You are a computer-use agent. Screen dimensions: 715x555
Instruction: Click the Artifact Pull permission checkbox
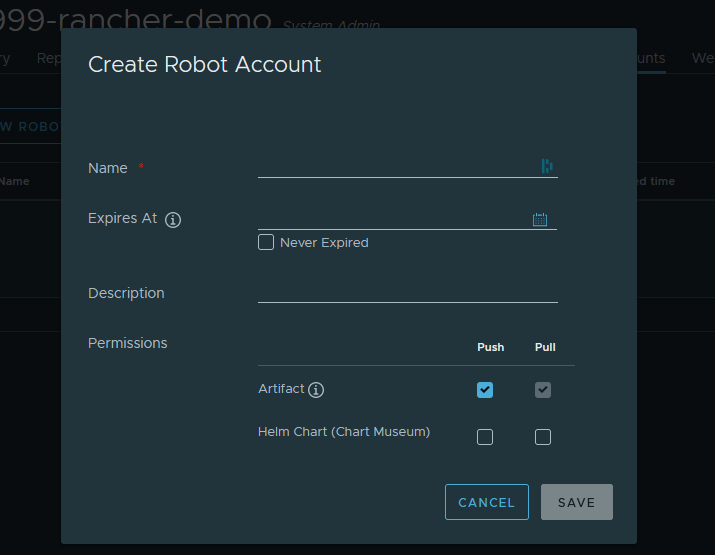(543, 390)
